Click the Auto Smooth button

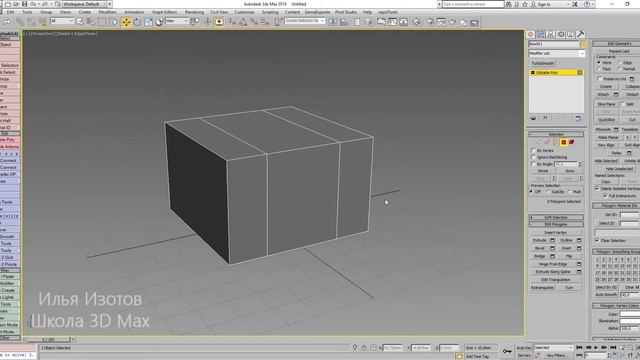[606, 294]
